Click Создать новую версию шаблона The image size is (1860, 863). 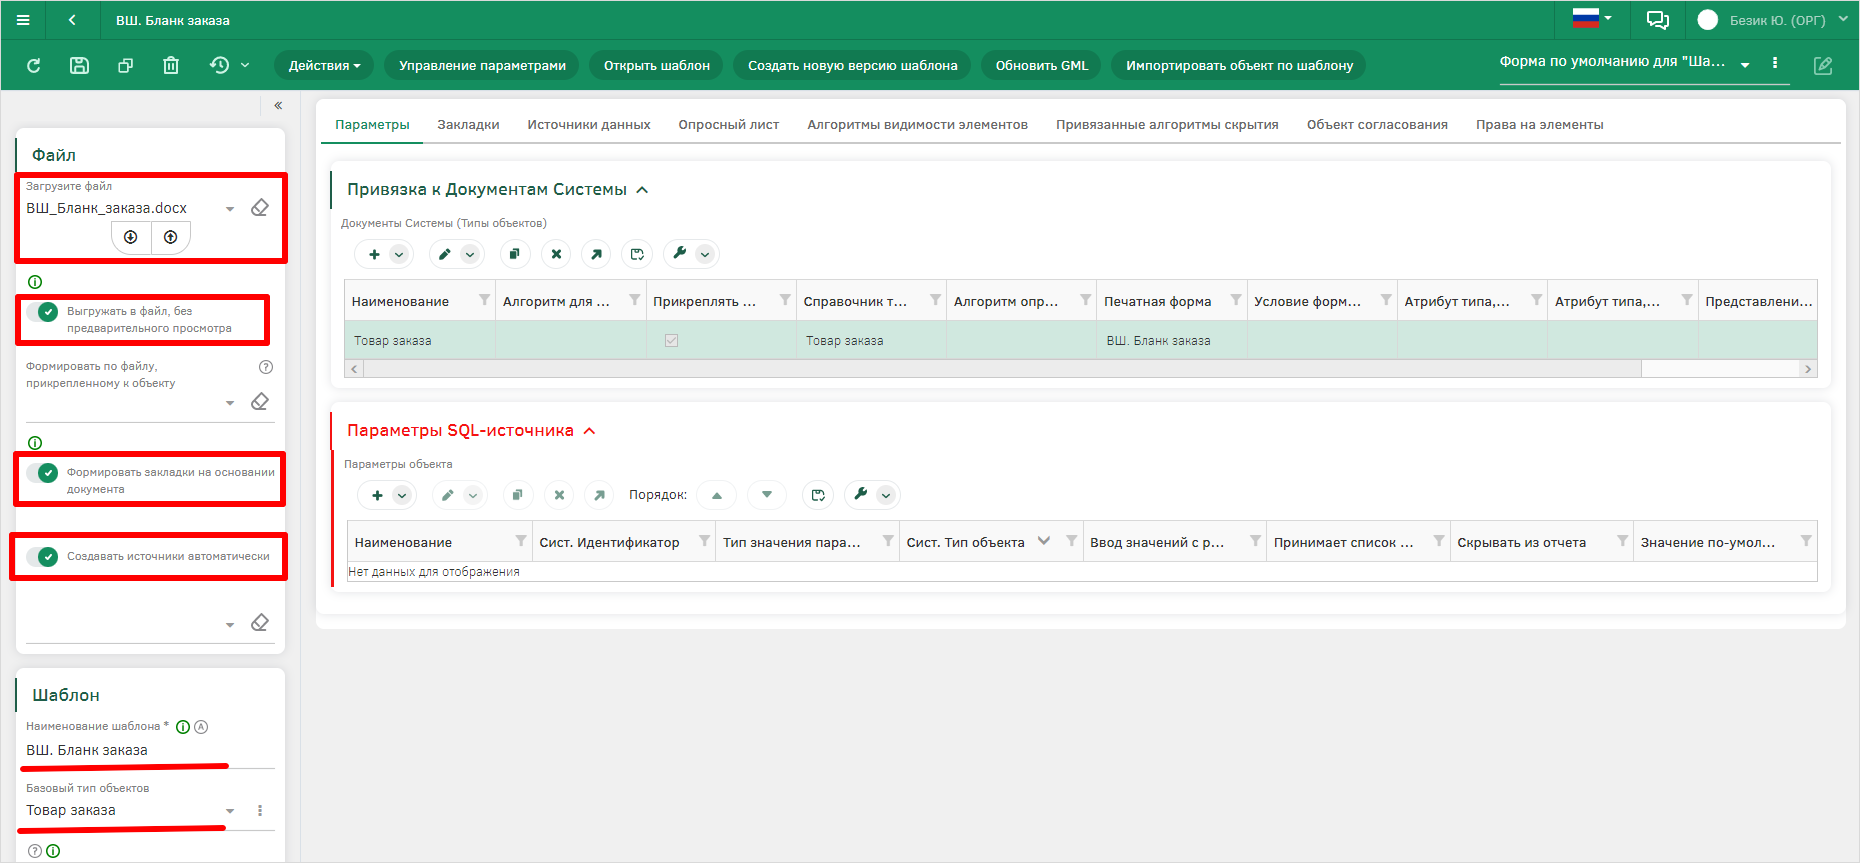[x=853, y=65]
